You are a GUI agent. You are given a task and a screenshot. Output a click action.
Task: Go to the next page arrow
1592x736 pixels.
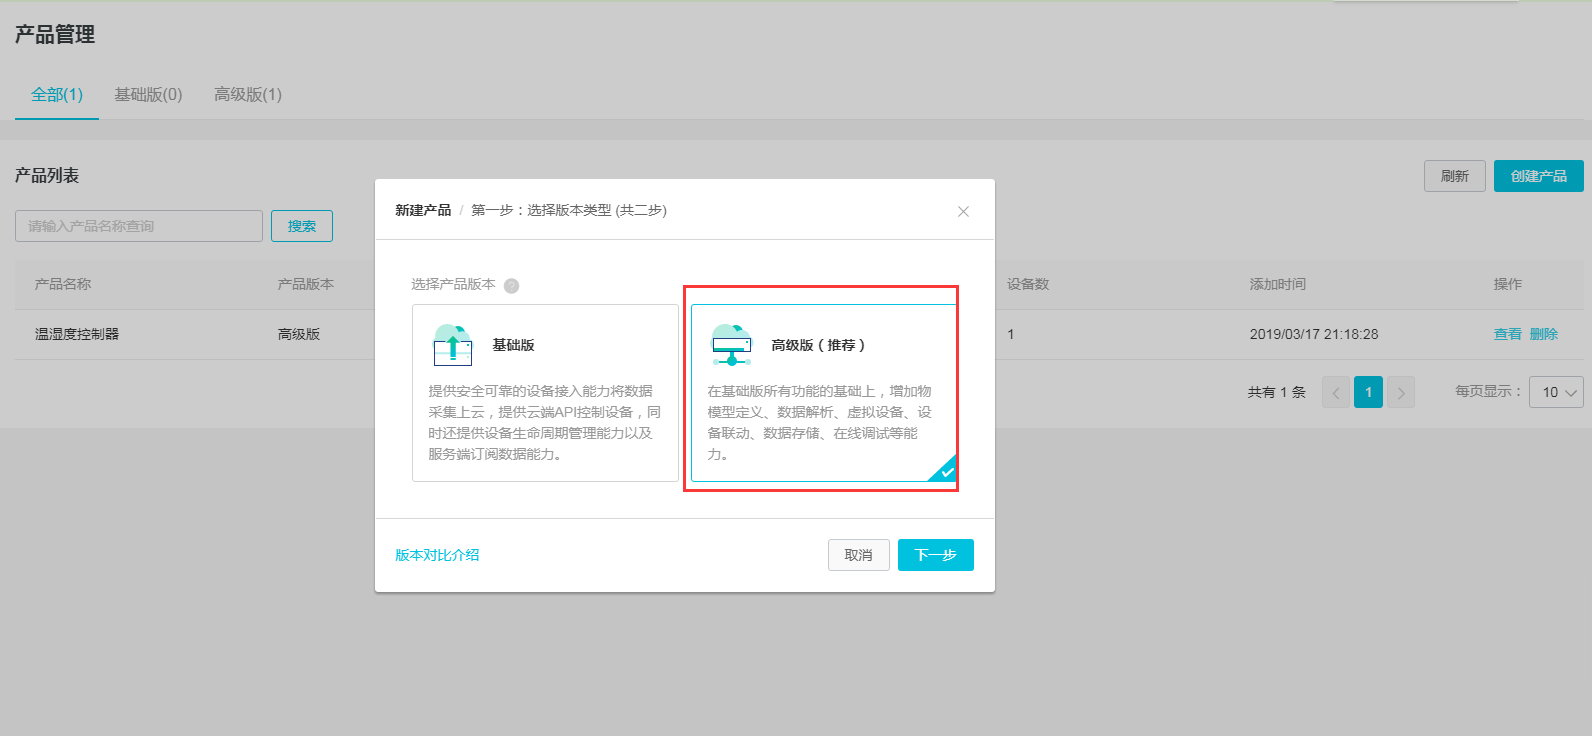click(x=1401, y=392)
